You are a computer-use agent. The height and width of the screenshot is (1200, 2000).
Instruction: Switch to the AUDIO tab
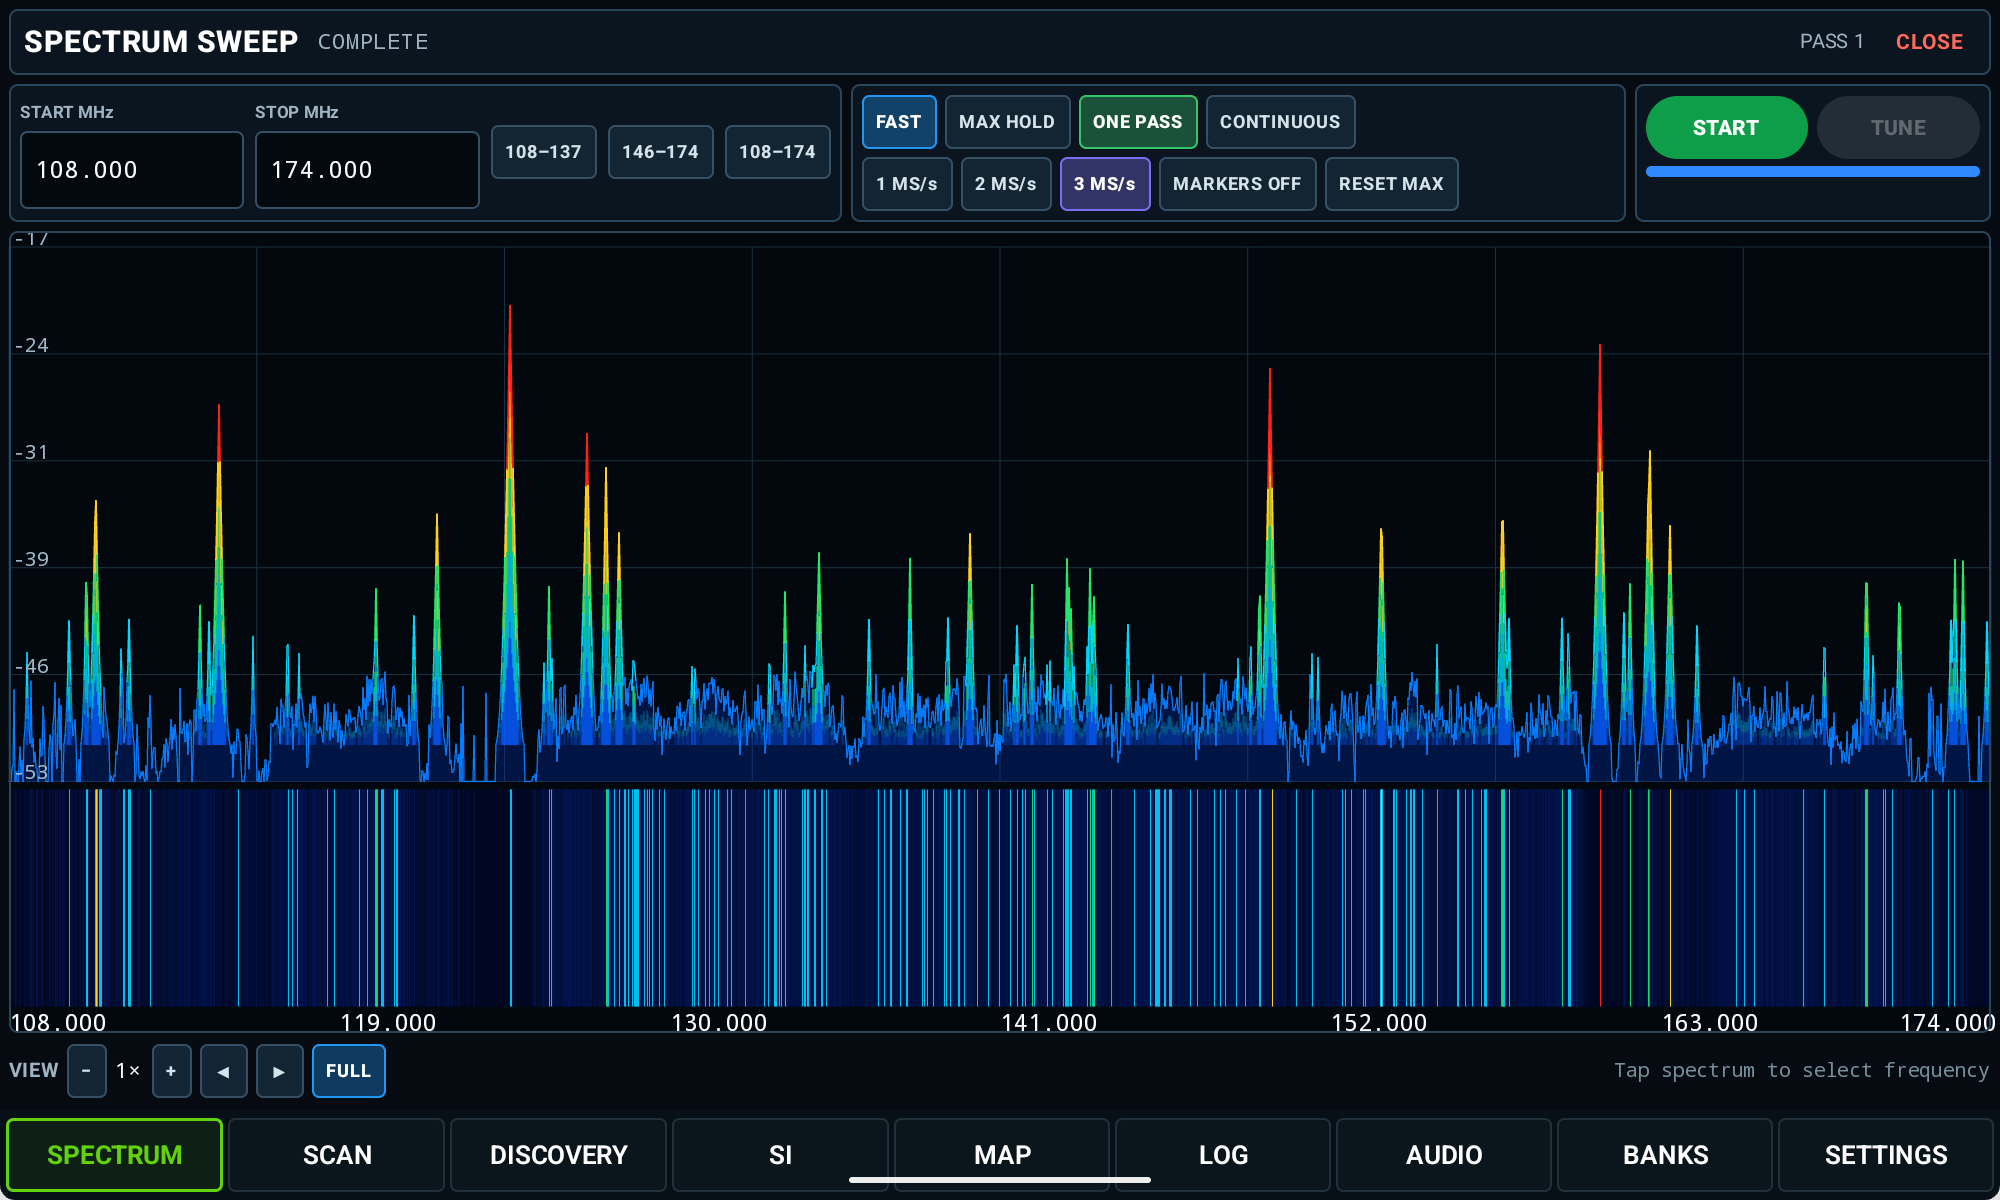[1444, 1155]
